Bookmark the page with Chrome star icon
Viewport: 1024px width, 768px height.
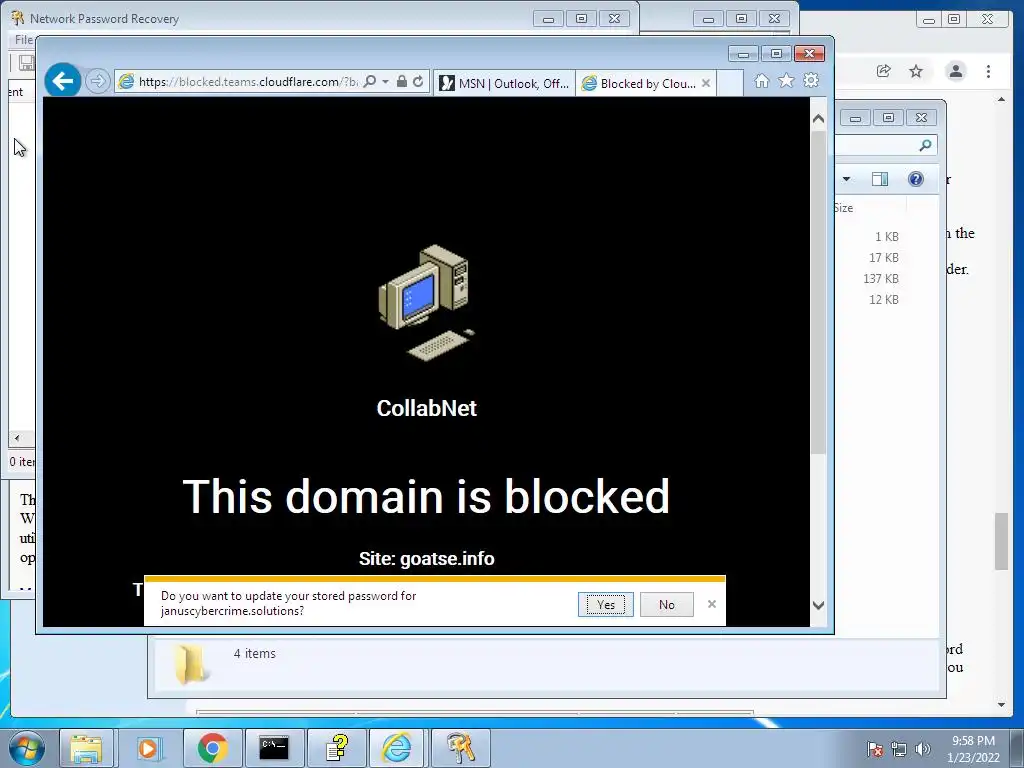pyautogui.click(x=916, y=71)
